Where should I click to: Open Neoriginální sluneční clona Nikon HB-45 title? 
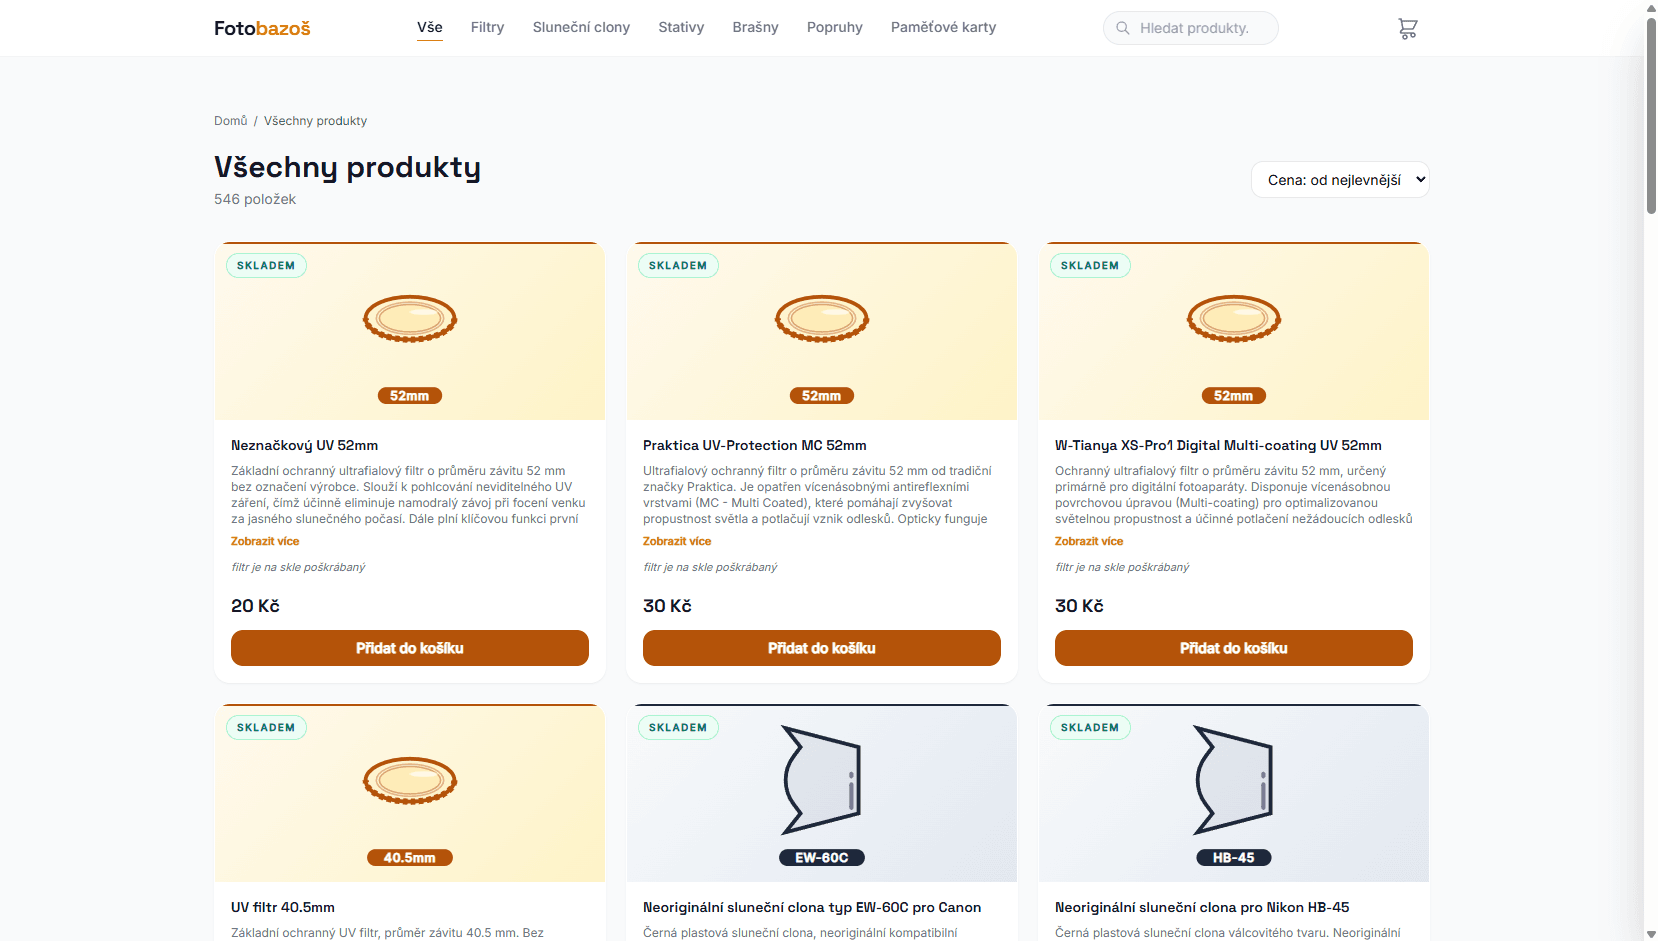click(1202, 908)
